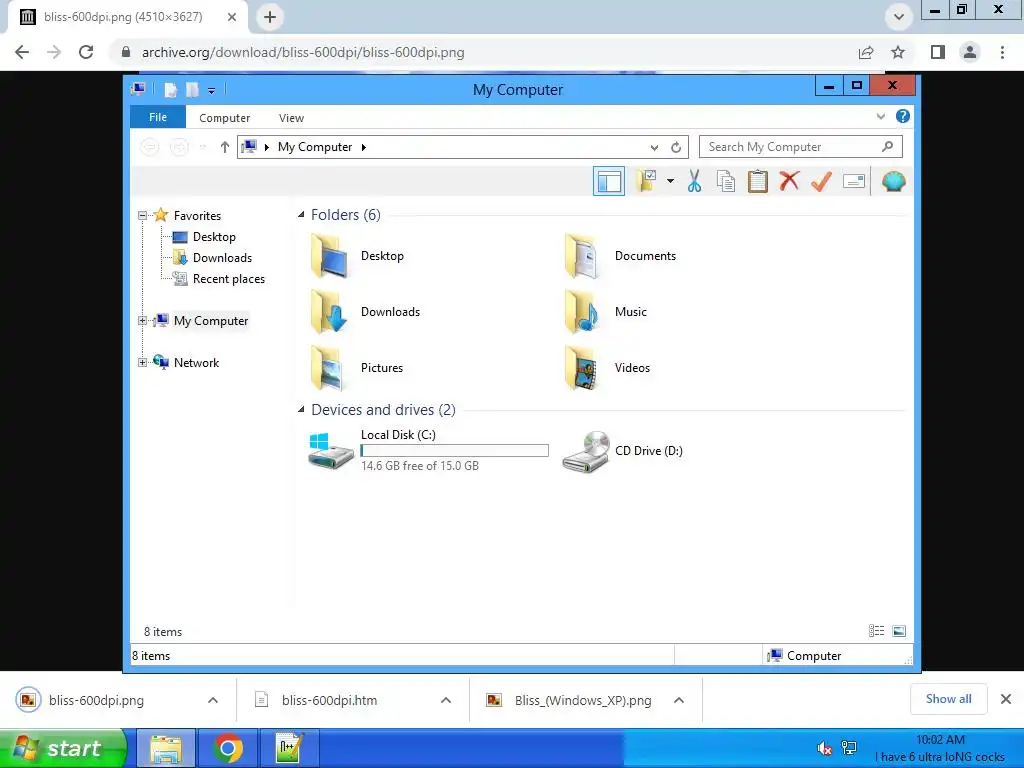Screen dimensions: 1024x768
Task: Collapse the Devices and drives (2) group
Action: tap(301, 409)
